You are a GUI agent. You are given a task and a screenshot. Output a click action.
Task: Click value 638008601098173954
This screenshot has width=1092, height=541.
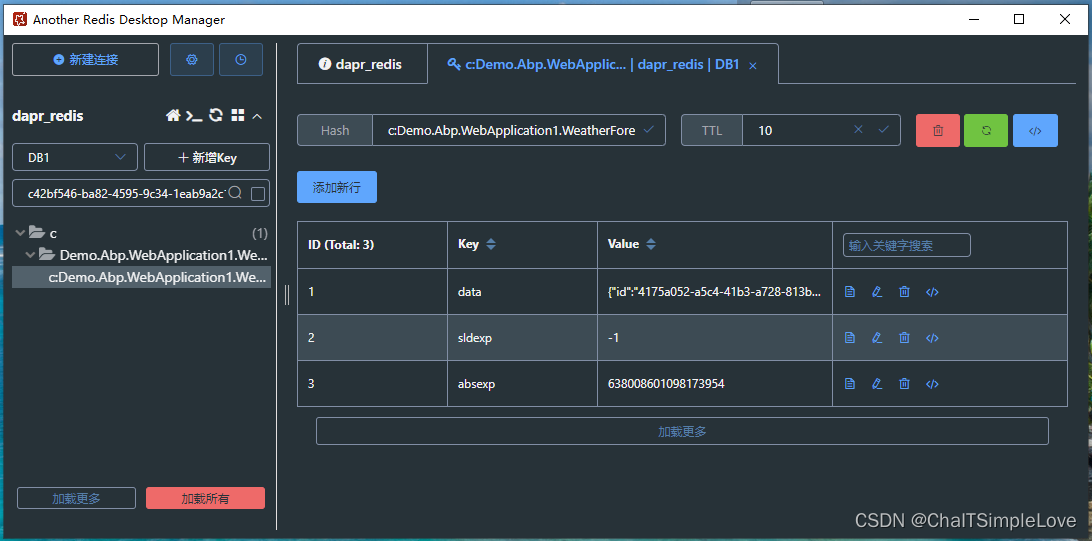click(x=666, y=384)
